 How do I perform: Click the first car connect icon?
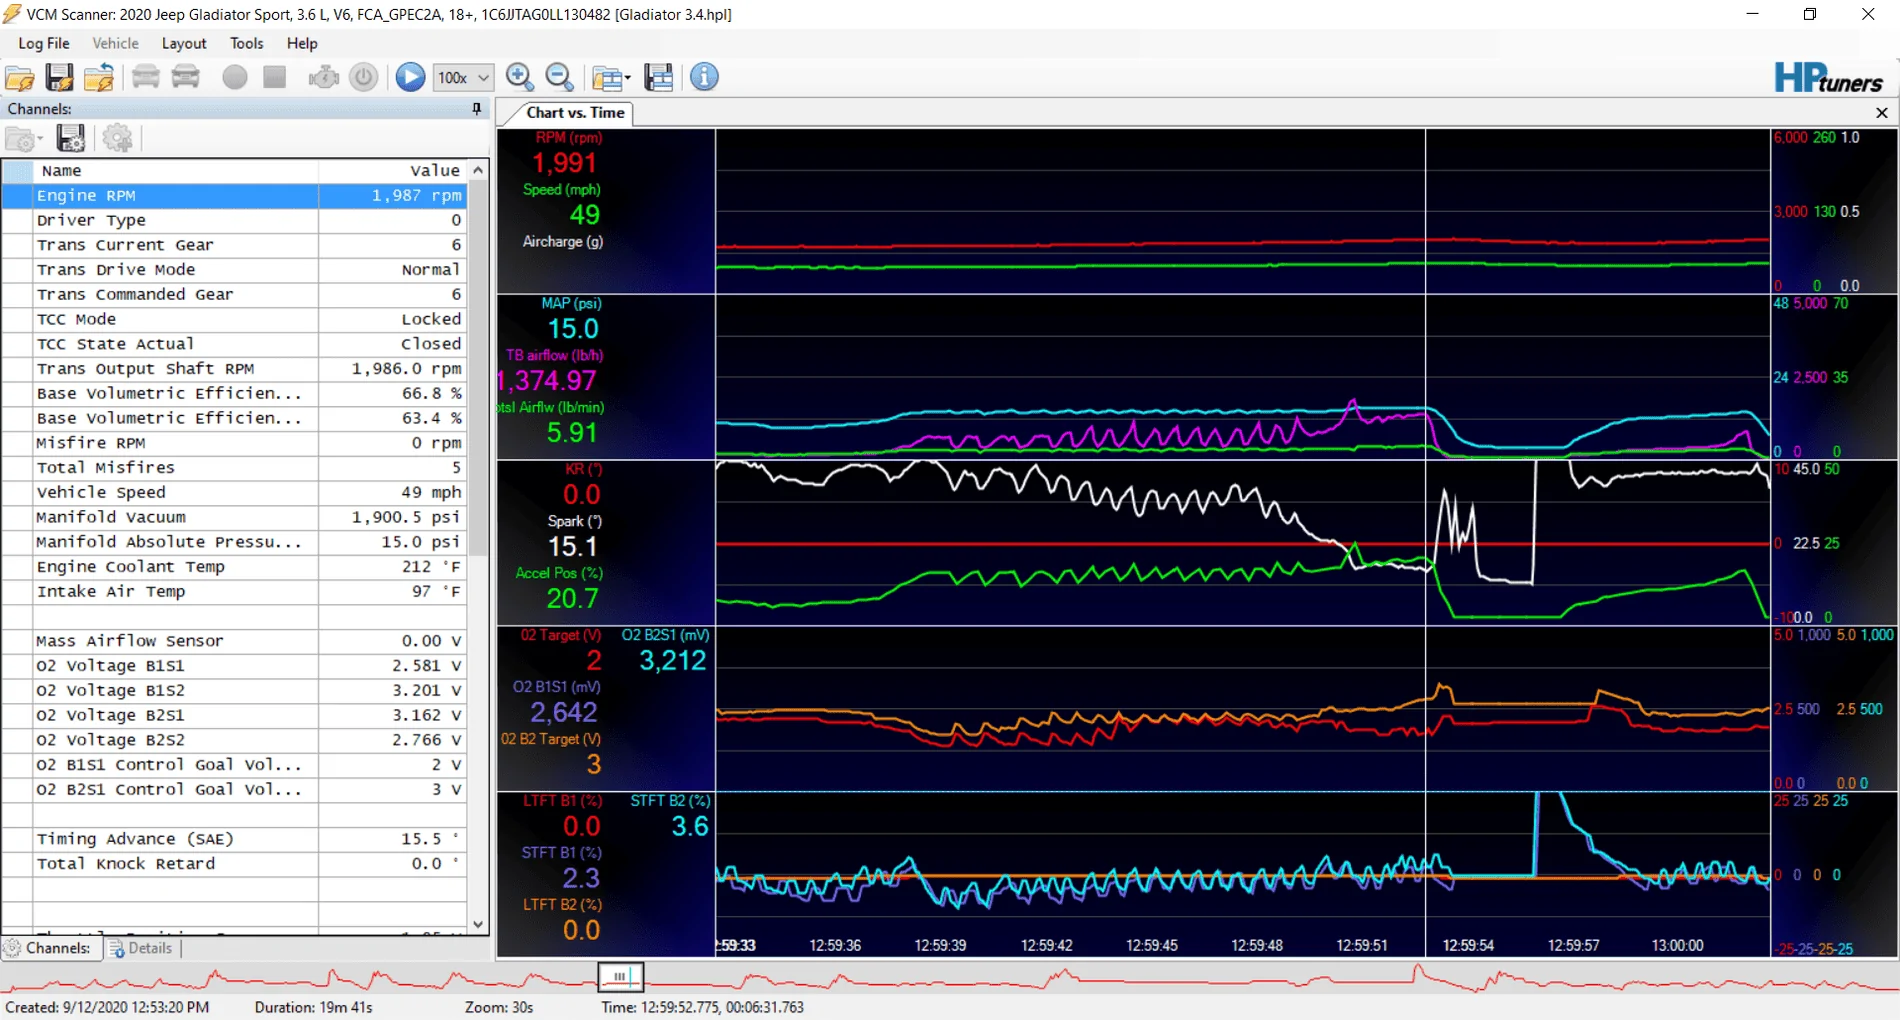click(146, 77)
